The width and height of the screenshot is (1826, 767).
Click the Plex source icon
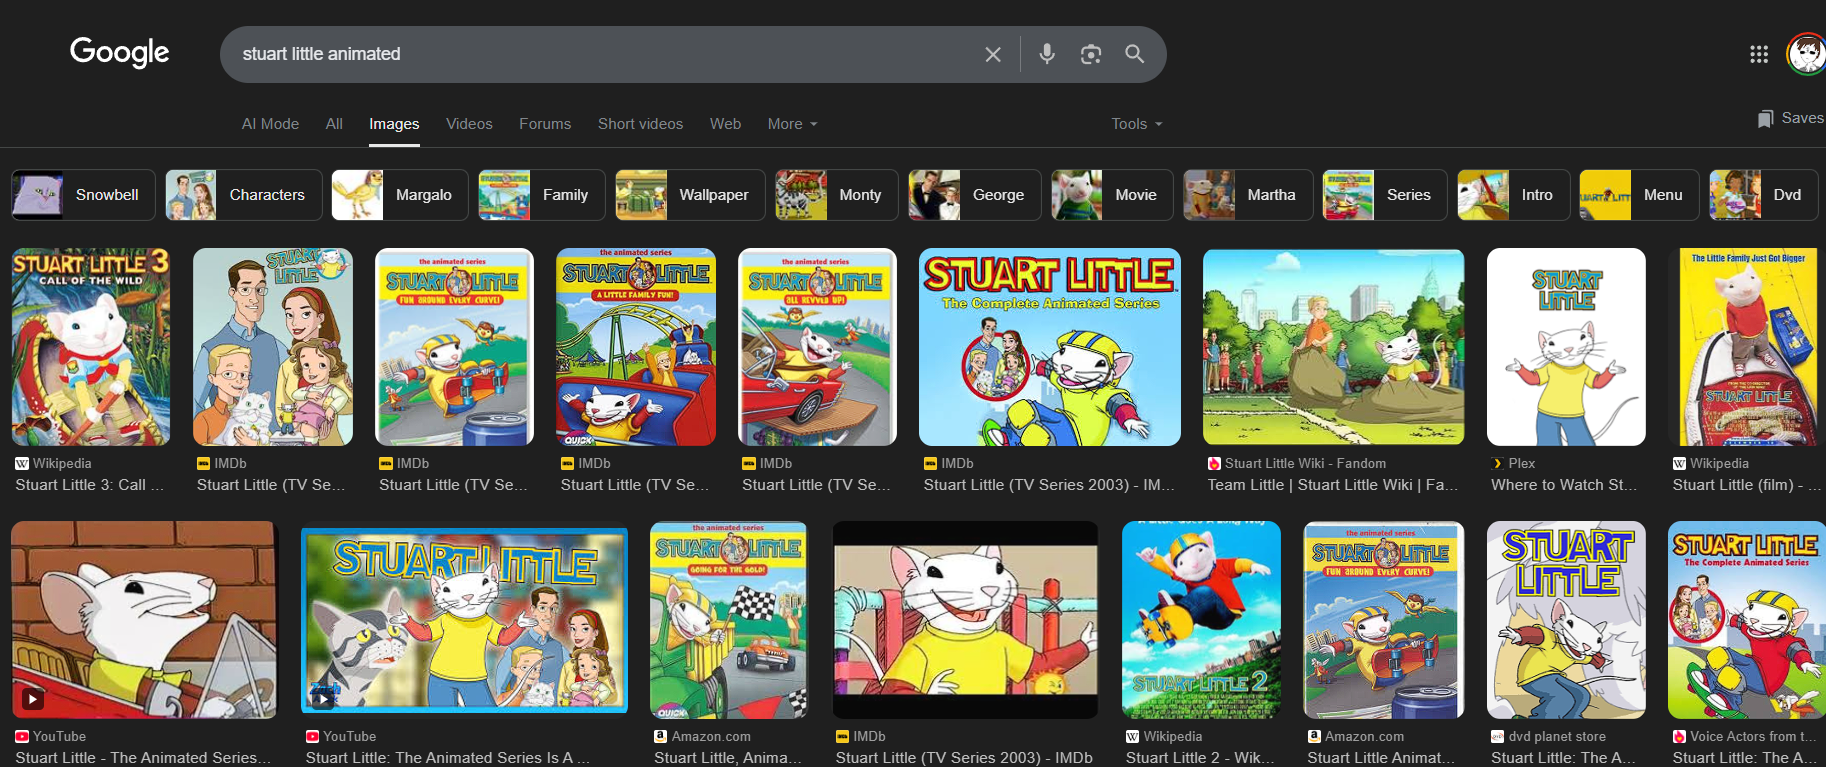tap(1498, 464)
